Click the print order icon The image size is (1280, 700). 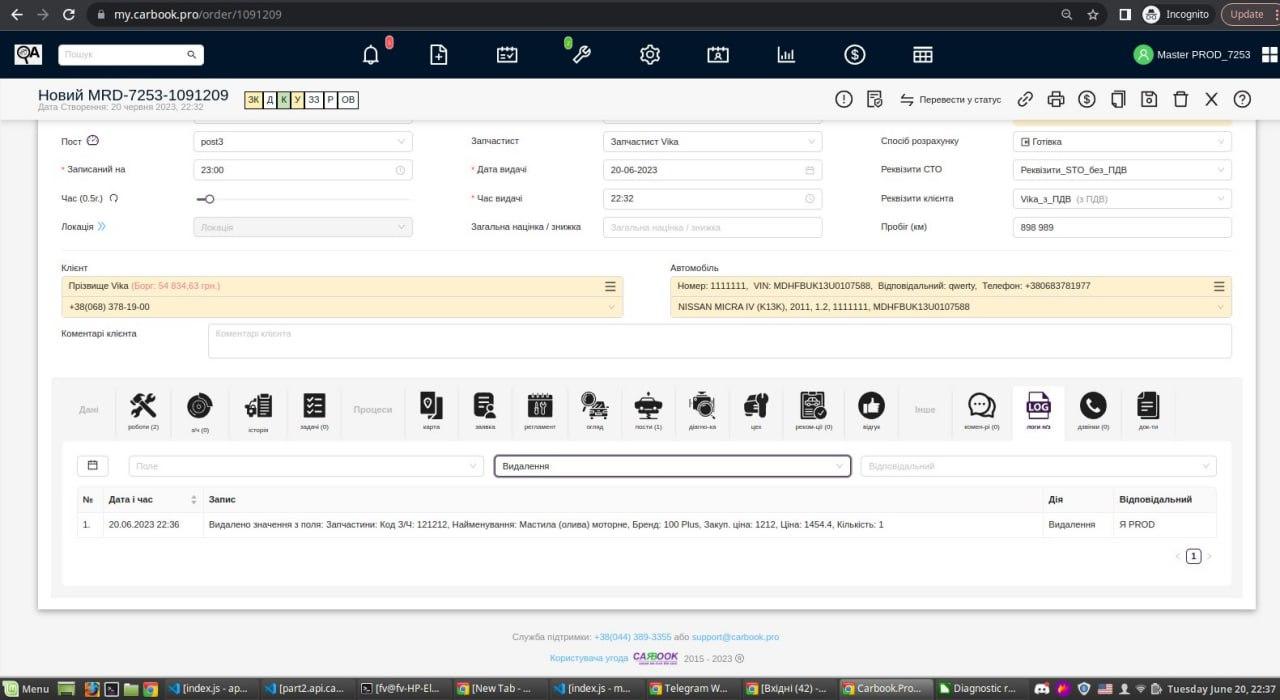[1055, 99]
